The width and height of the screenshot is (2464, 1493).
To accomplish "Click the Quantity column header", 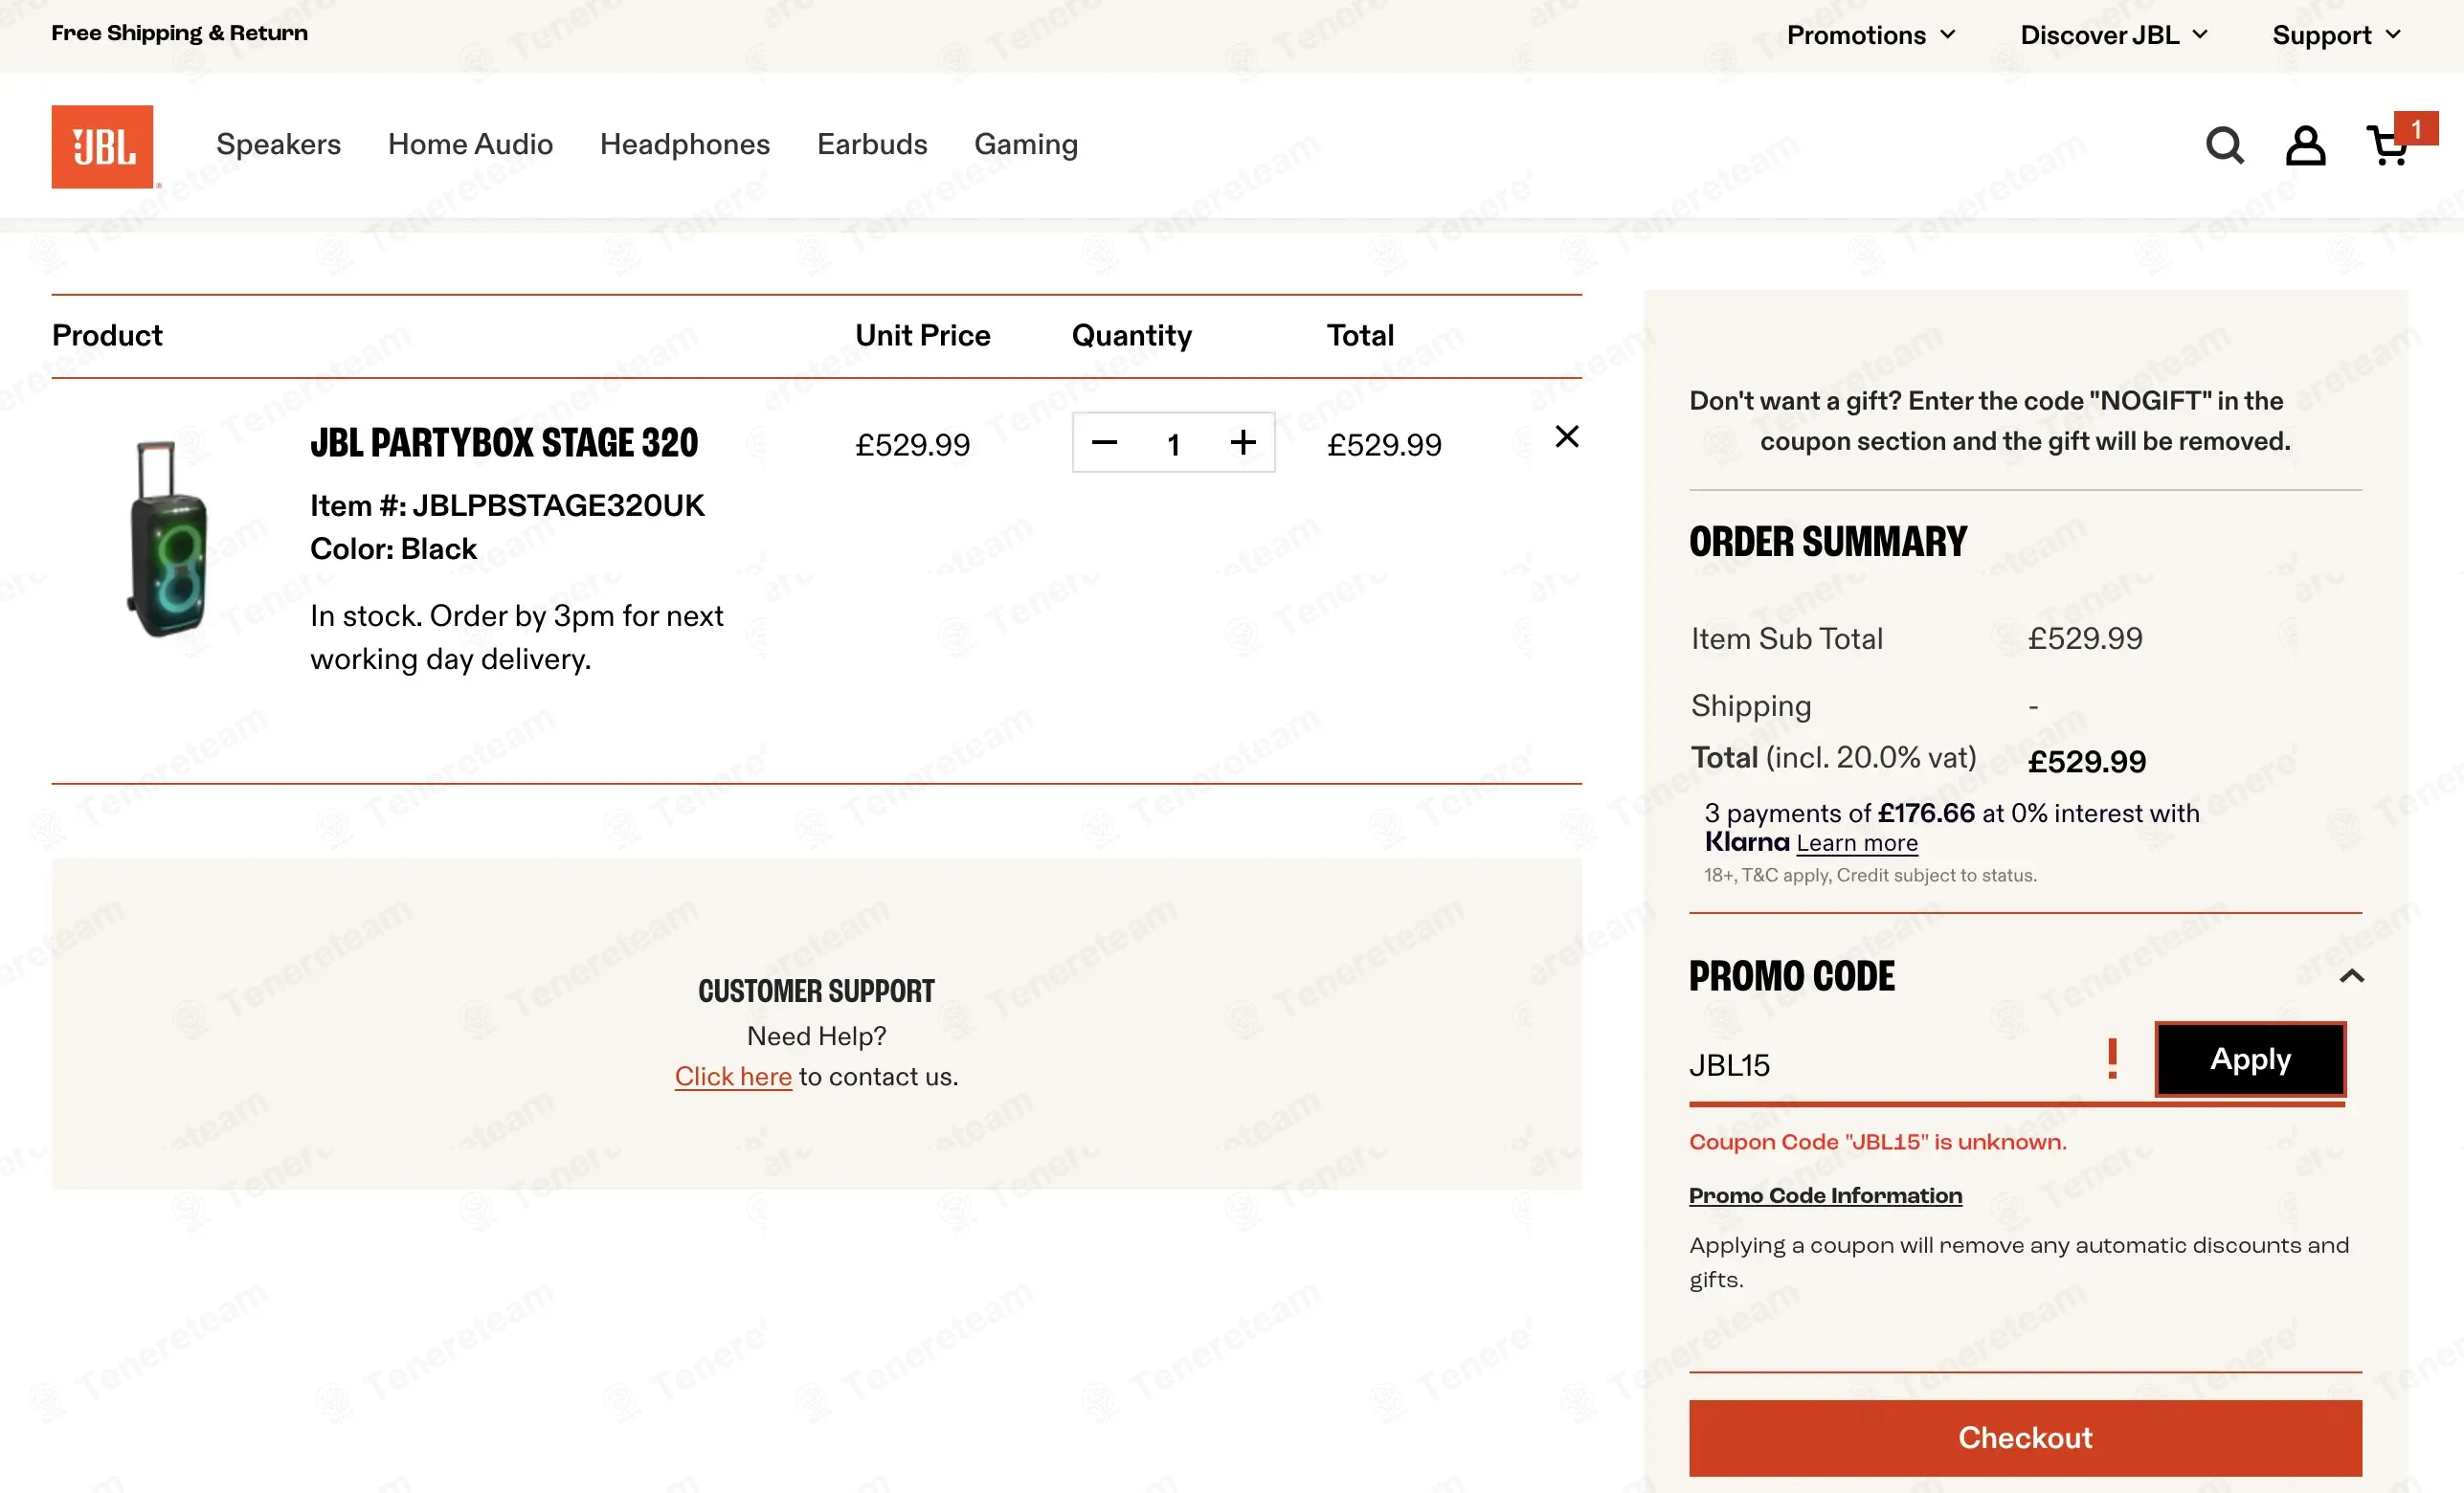I will (x=1131, y=336).
